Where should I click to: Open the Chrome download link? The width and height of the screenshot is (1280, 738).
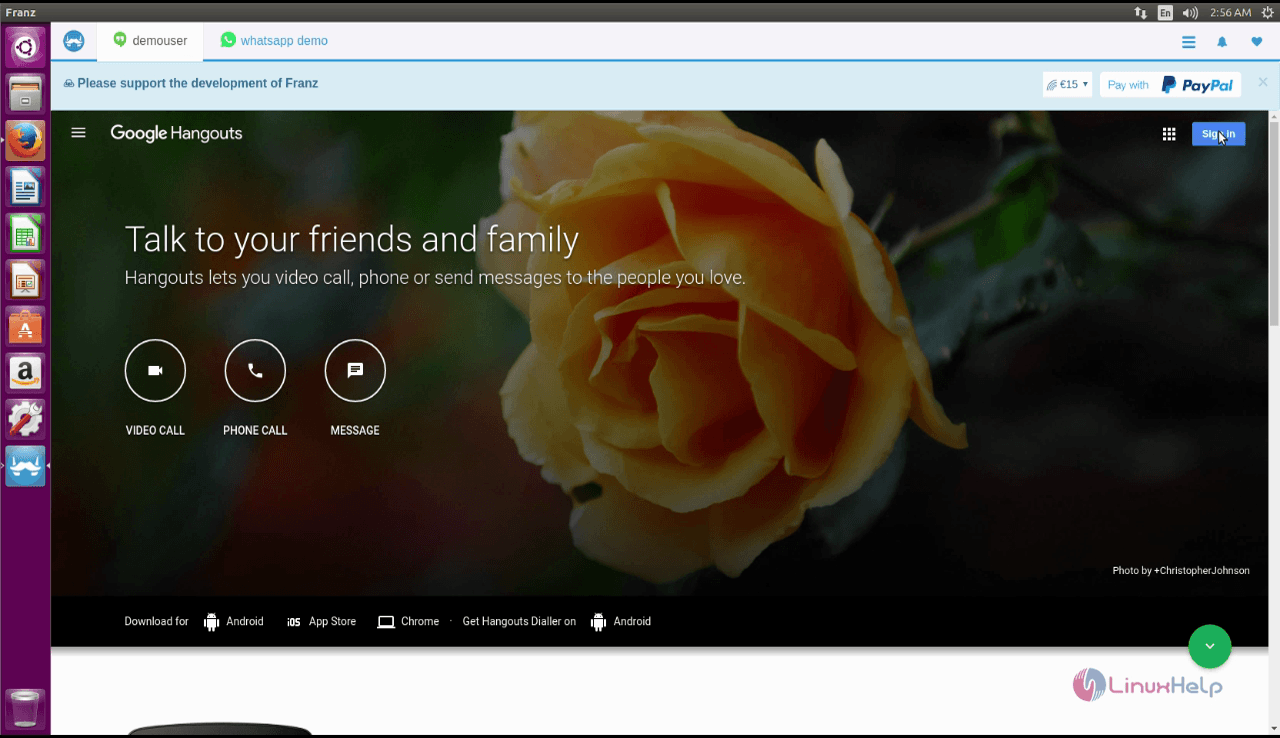(x=408, y=622)
